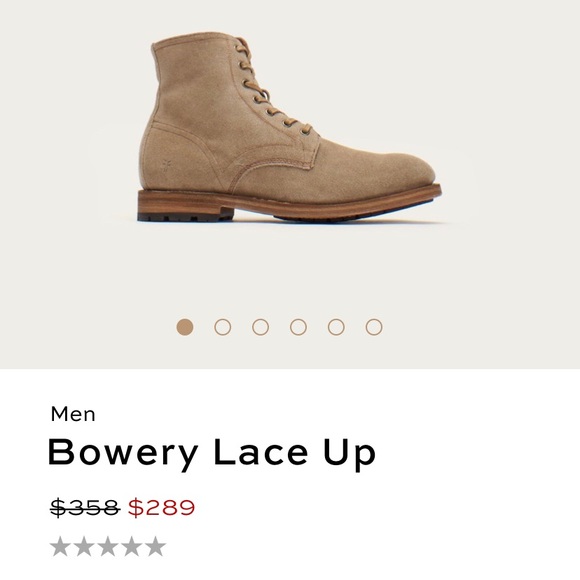Click the second rating star

[84, 546]
